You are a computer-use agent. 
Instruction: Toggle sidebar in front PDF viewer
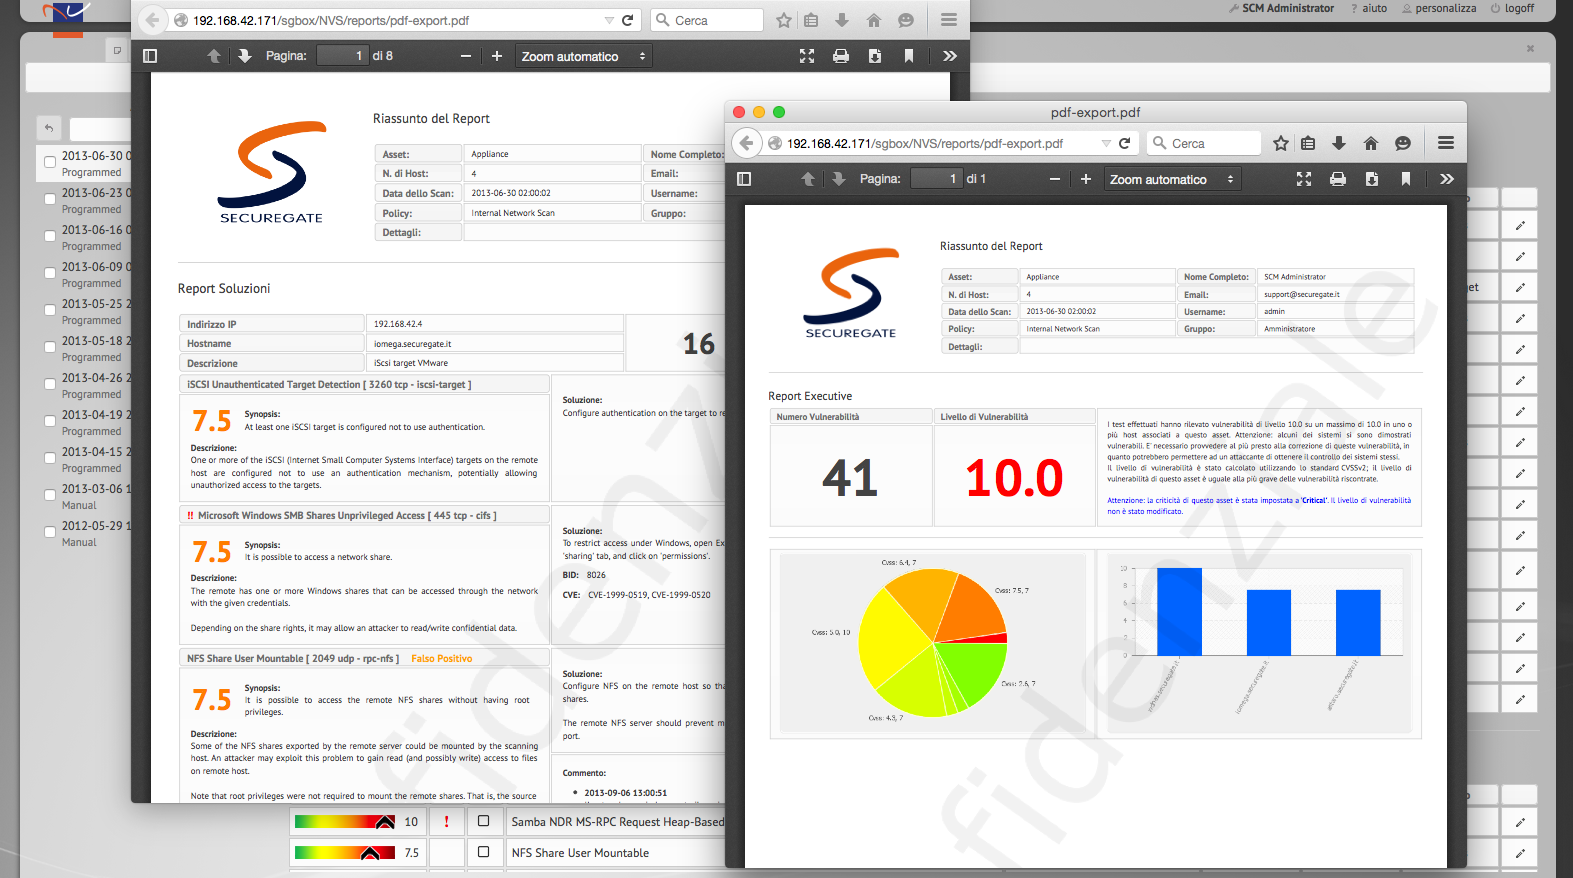[744, 179]
